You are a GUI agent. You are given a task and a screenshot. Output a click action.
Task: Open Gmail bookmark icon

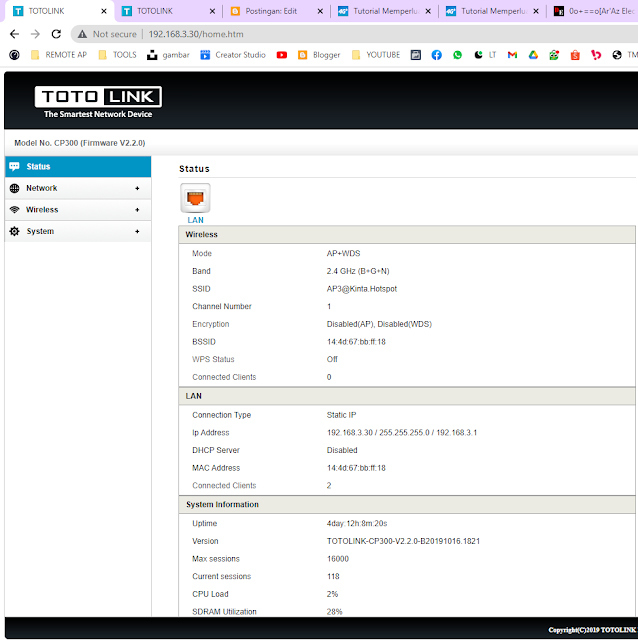pyautogui.click(x=512, y=55)
